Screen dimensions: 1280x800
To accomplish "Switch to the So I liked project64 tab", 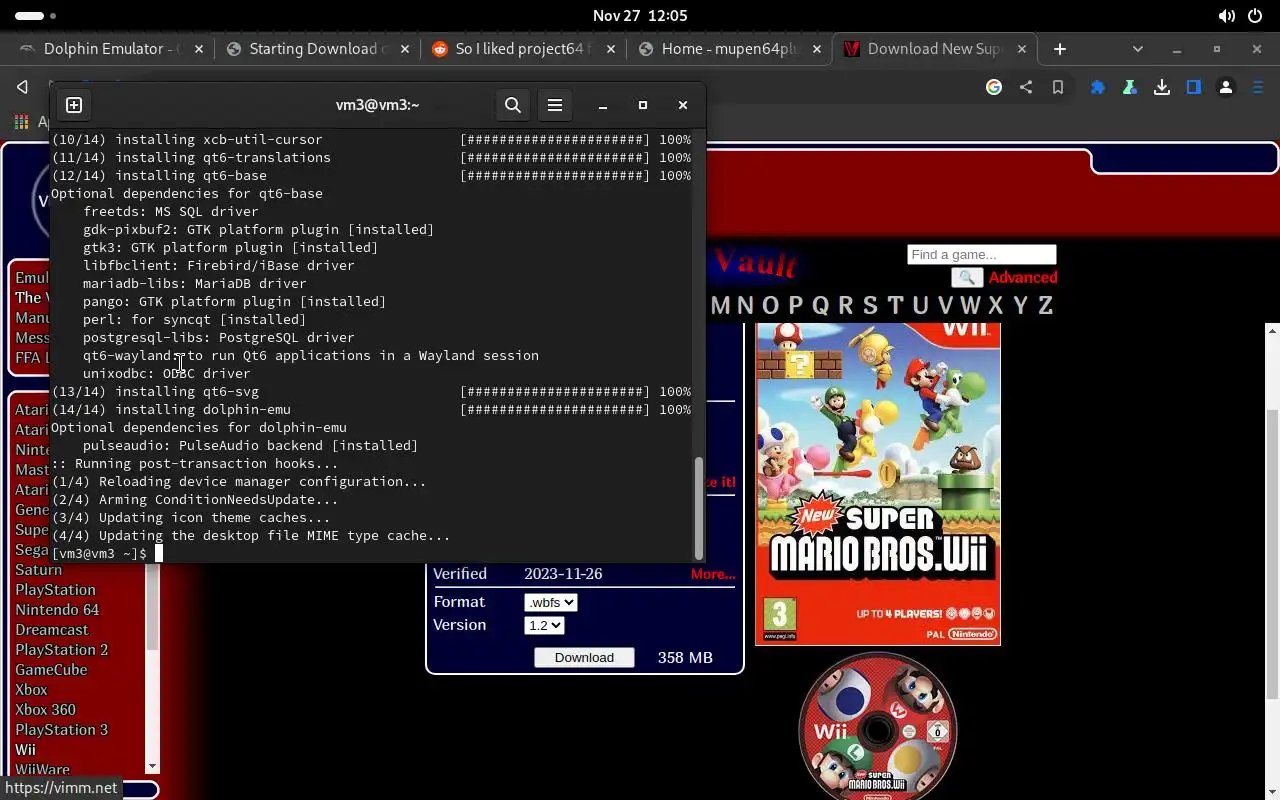I will coord(522,49).
